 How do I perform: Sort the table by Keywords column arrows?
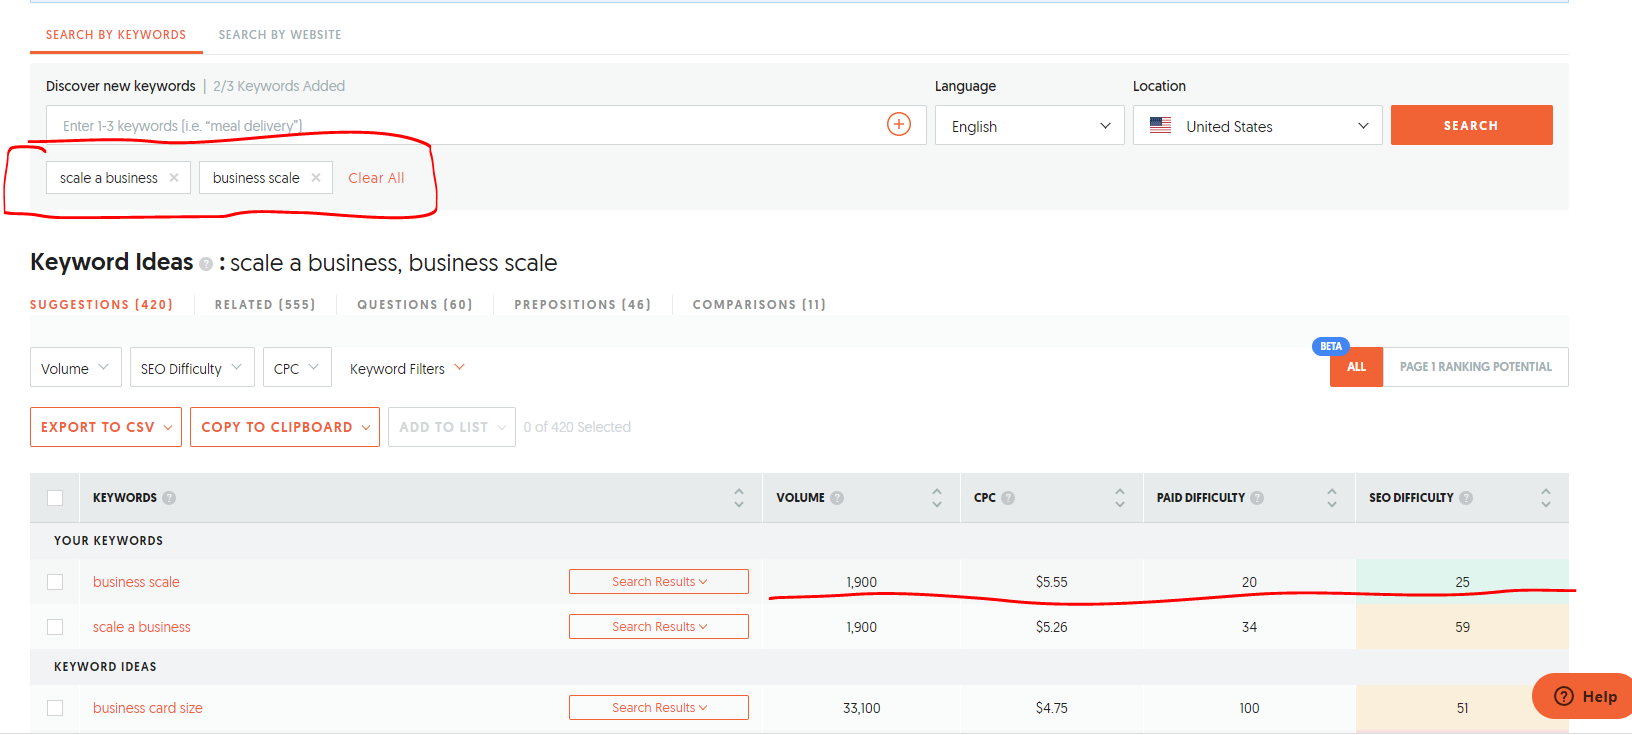[739, 497]
